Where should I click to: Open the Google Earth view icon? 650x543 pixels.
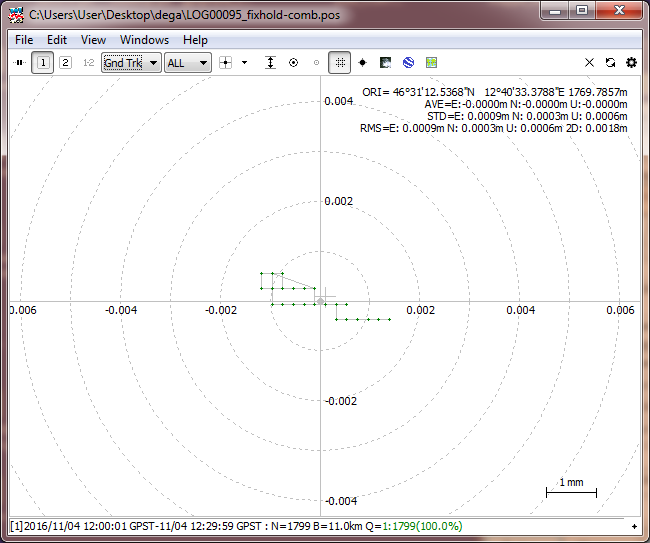pos(408,63)
